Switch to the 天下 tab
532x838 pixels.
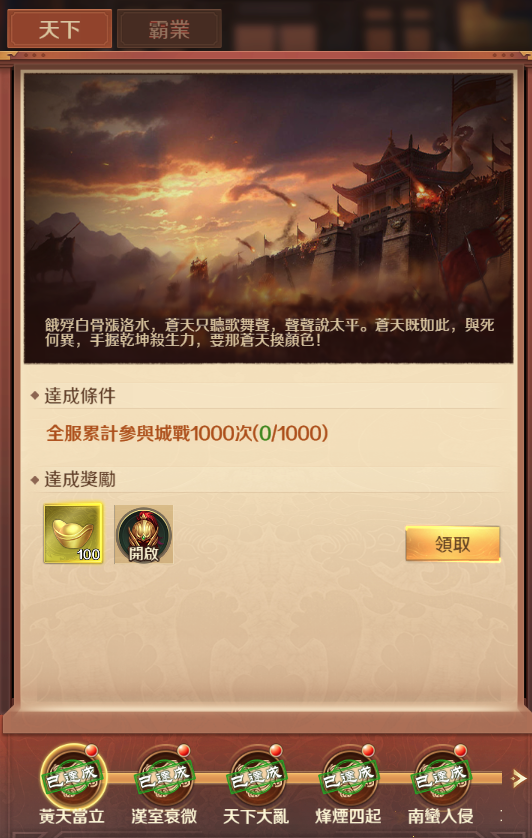[x=59, y=29]
